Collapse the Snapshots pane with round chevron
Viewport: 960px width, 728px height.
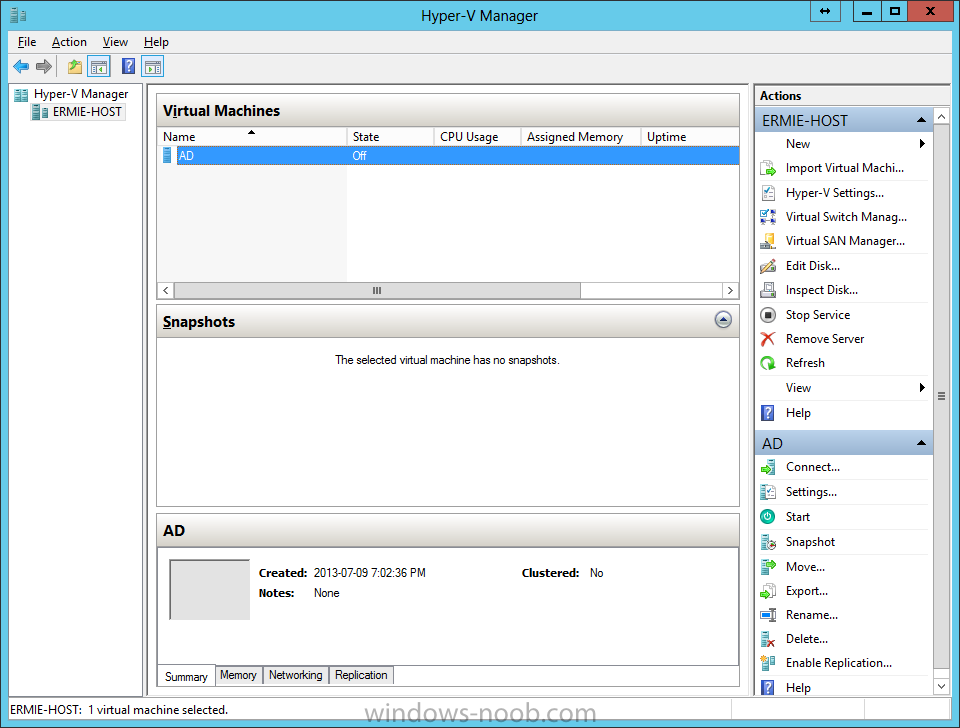point(723,320)
